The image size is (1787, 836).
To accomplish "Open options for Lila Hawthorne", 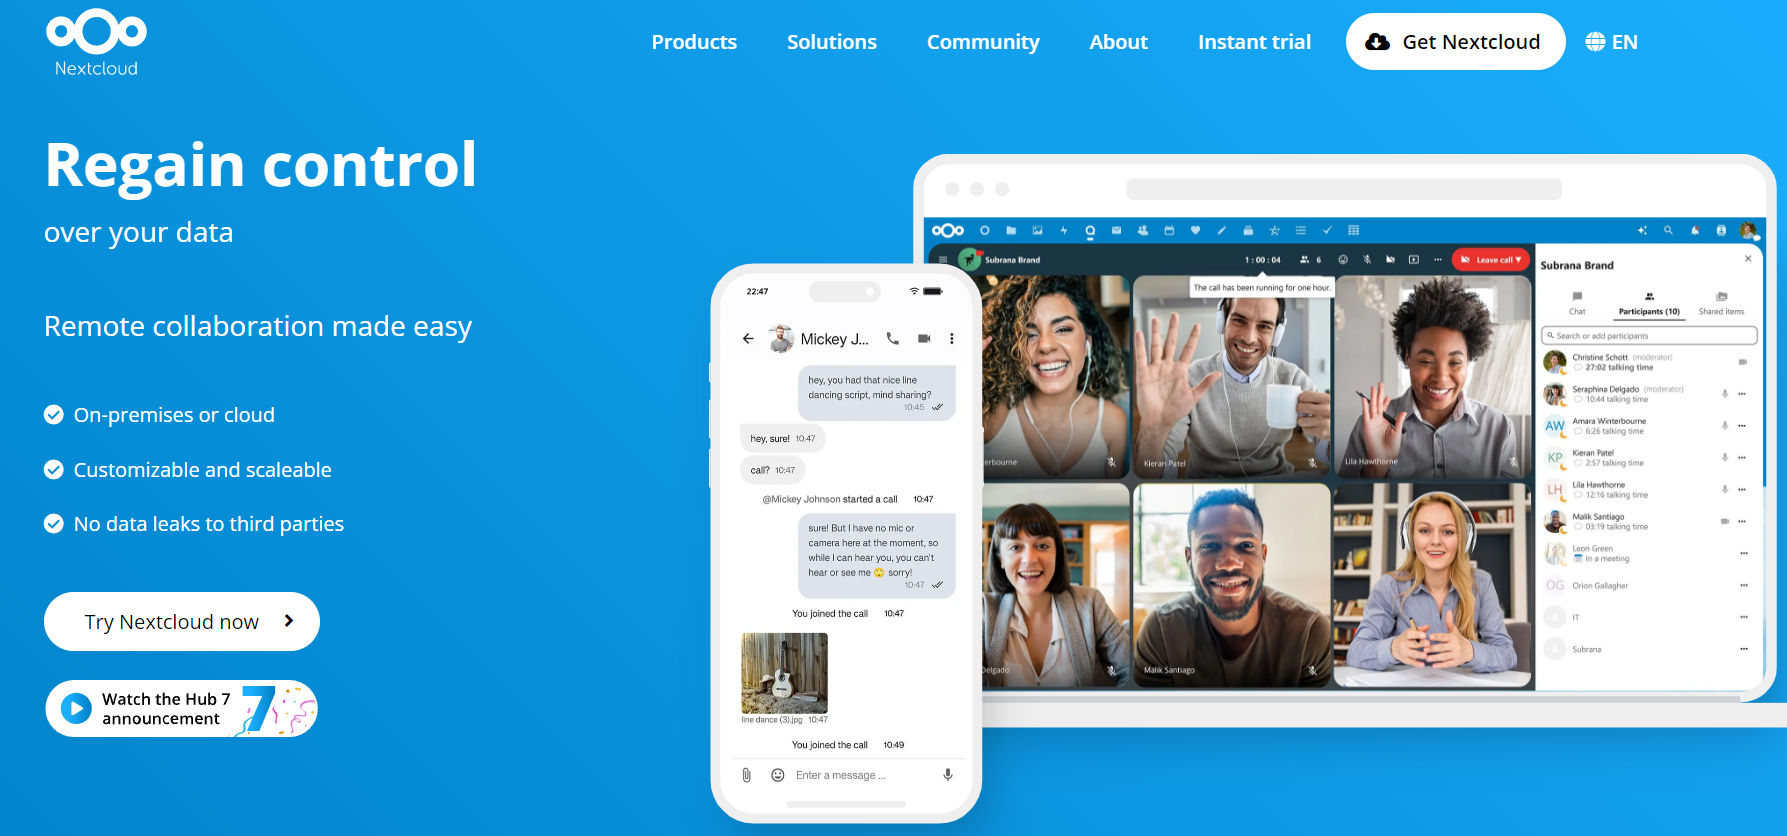I will 1742,490.
